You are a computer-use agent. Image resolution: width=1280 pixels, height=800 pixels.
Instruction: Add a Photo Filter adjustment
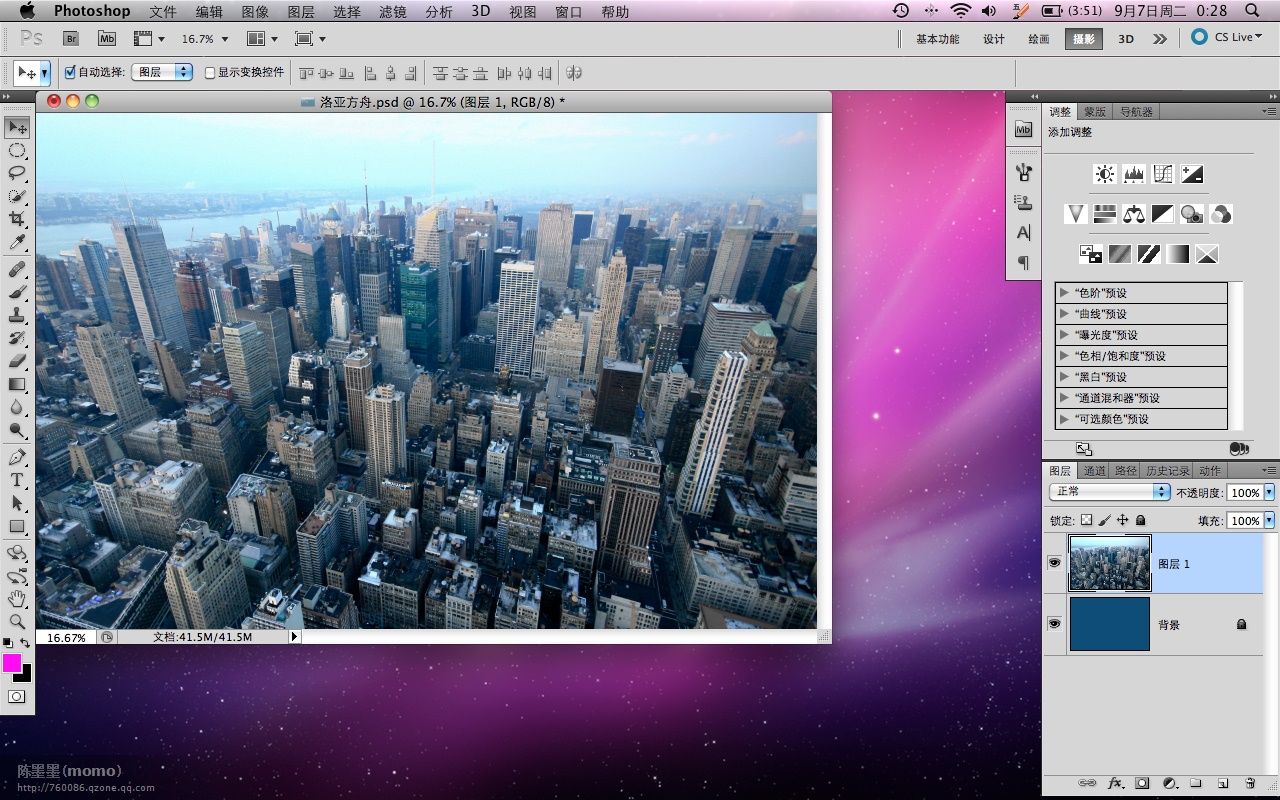coord(1191,214)
